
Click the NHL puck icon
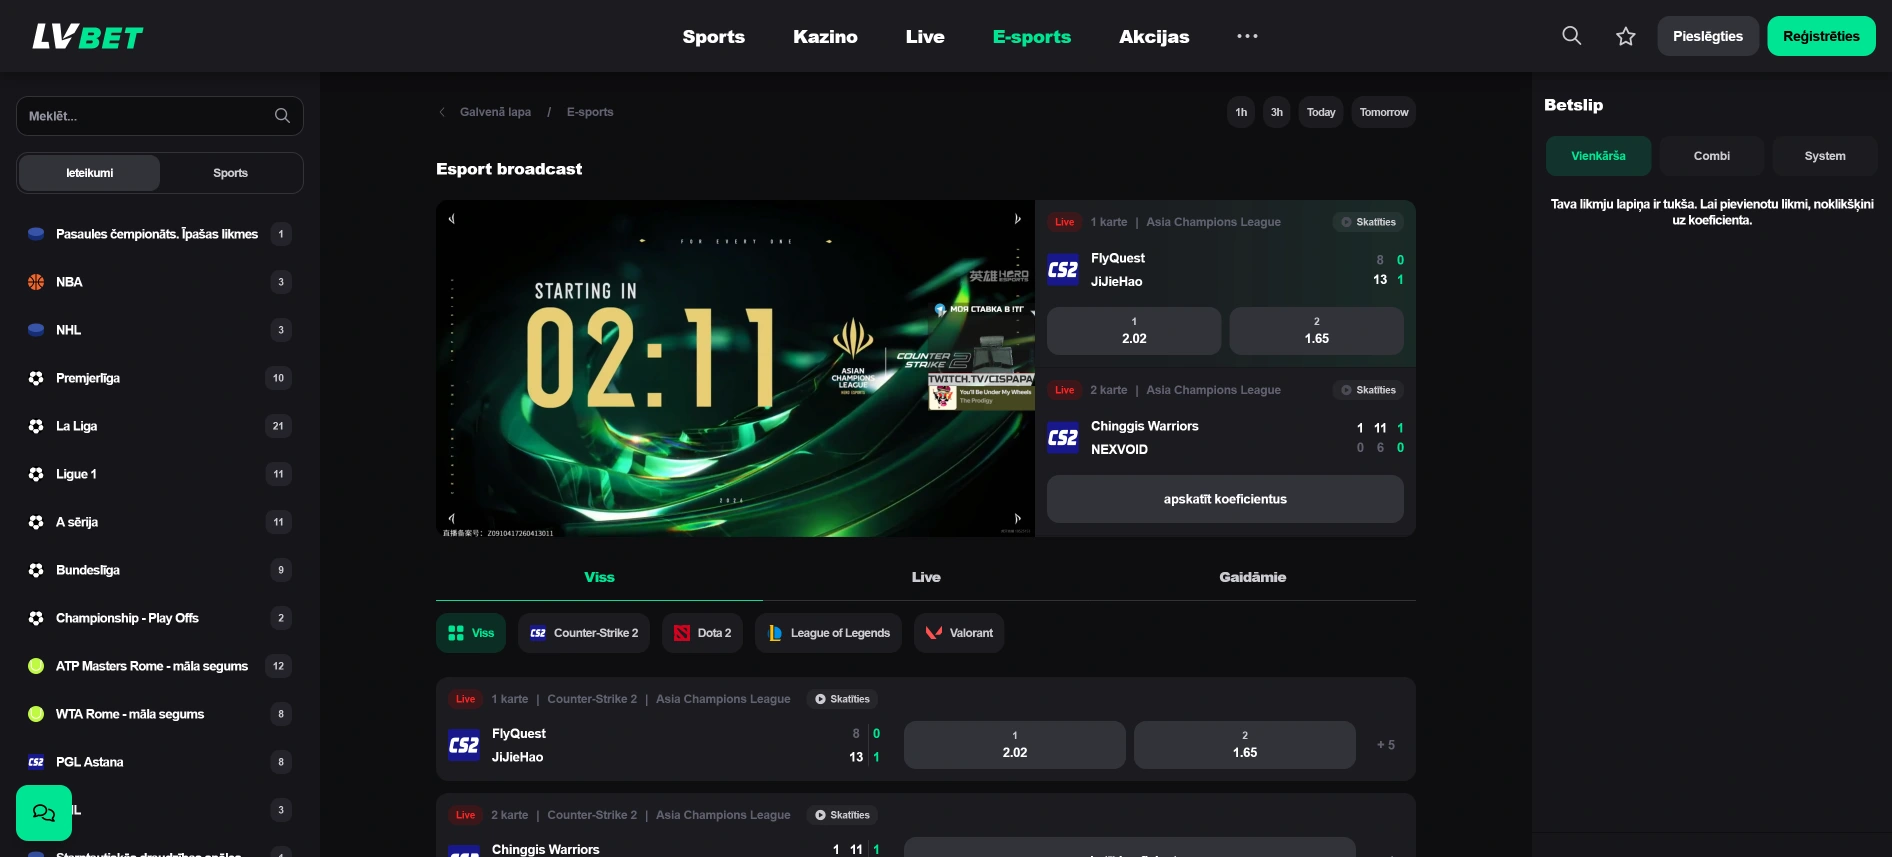tap(36, 330)
